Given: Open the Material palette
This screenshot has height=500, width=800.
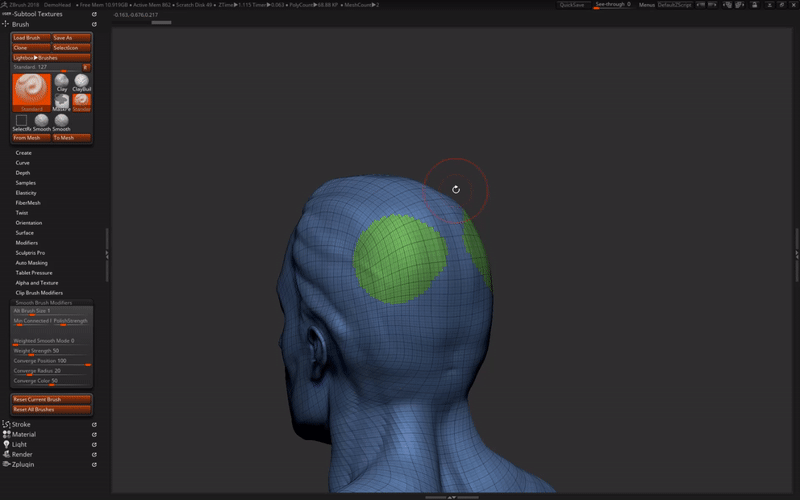Looking at the screenshot, I should tap(24, 435).
